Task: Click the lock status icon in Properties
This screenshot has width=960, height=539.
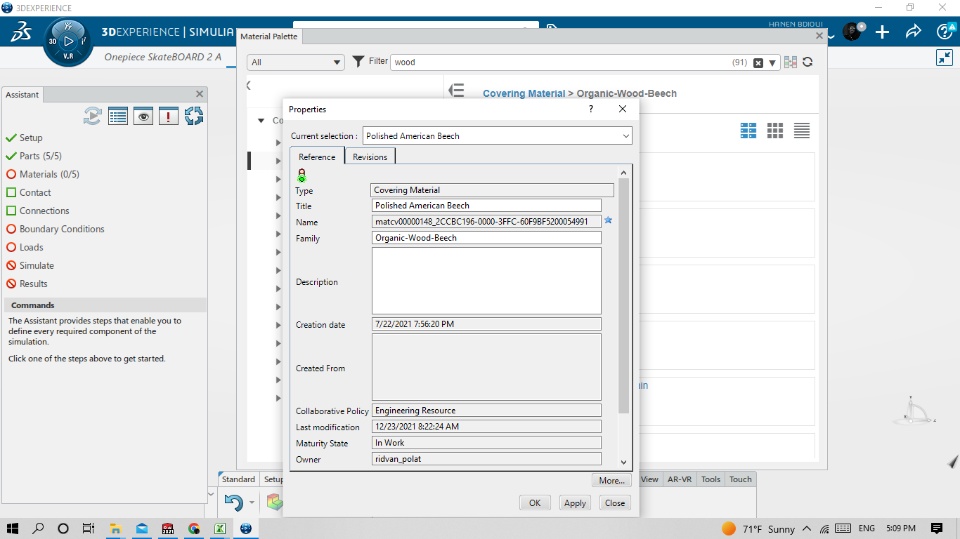Action: 301,176
